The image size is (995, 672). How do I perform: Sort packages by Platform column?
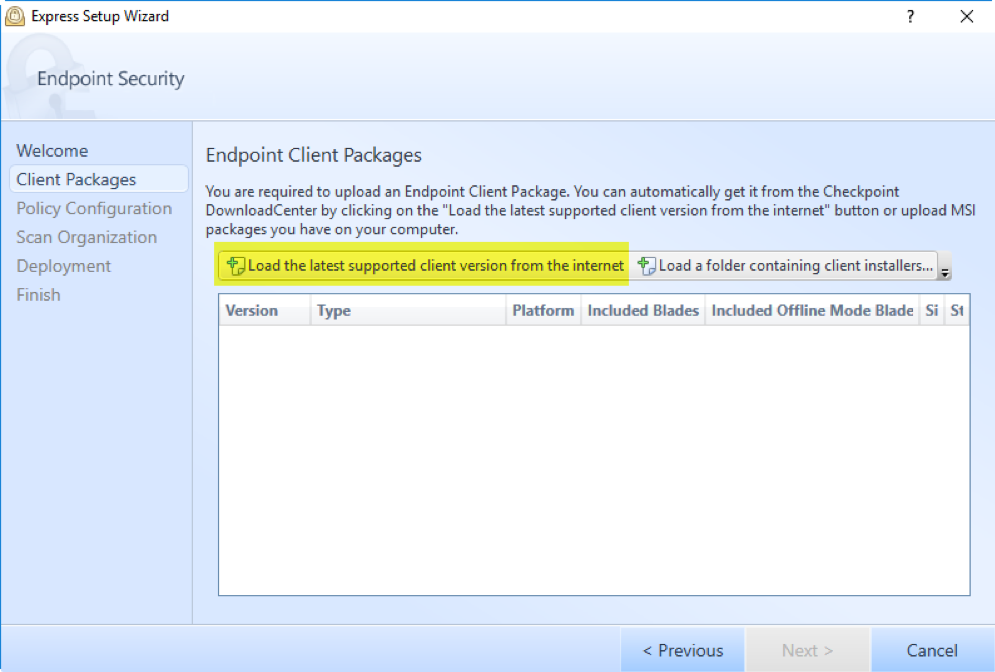pyautogui.click(x=543, y=311)
